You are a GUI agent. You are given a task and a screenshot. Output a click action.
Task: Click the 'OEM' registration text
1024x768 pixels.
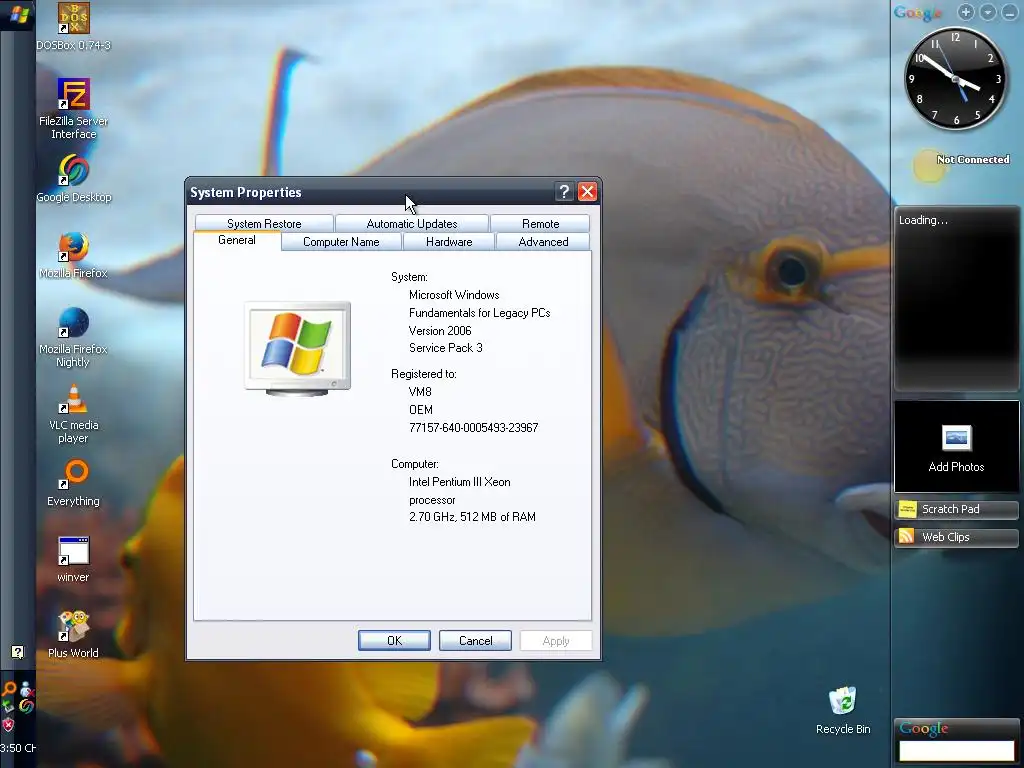coord(421,409)
